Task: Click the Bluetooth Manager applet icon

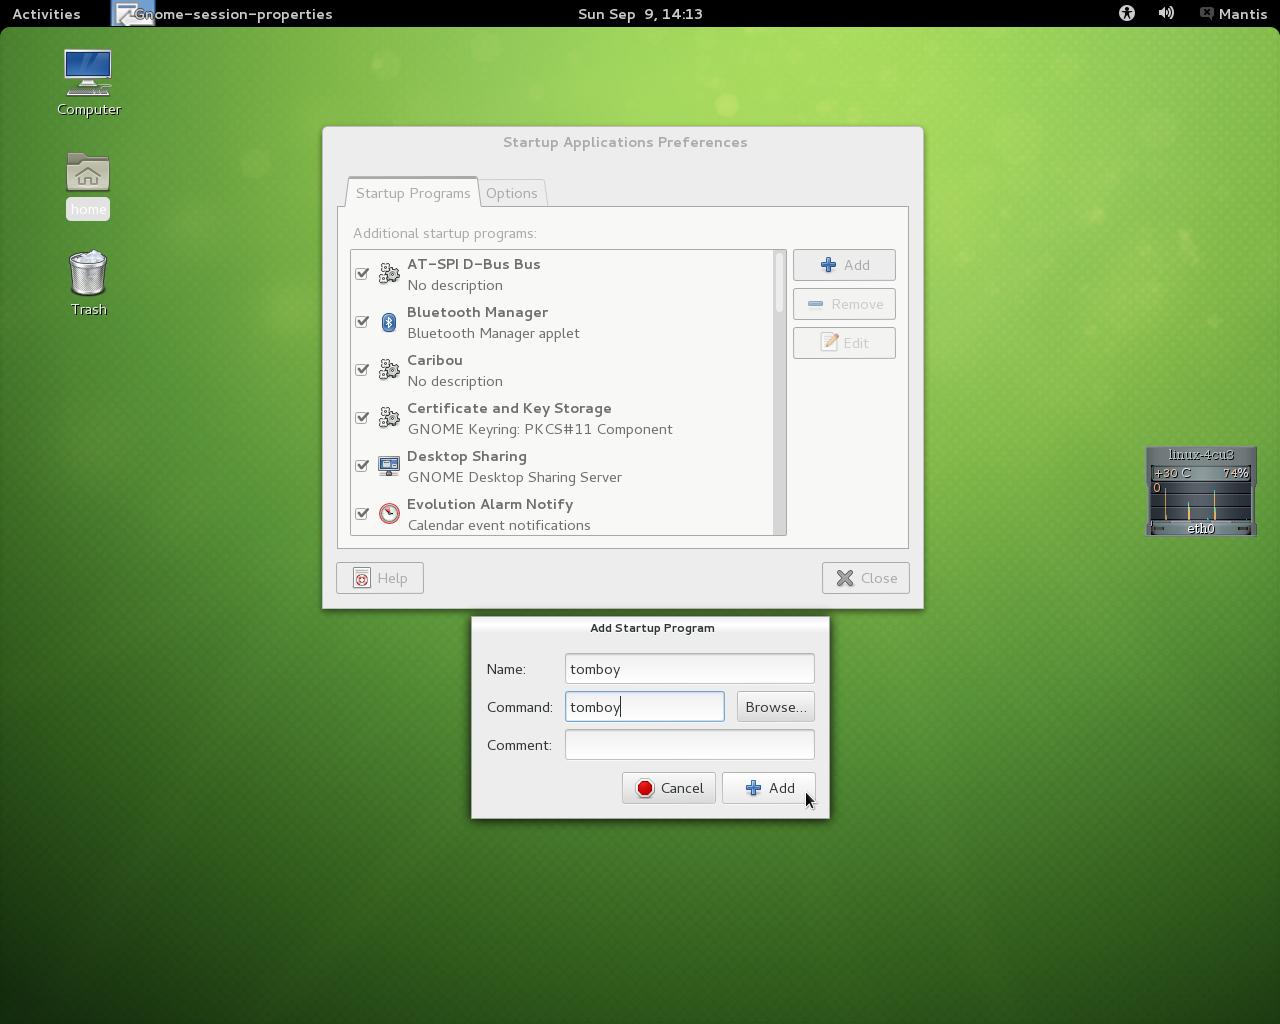Action: click(389, 322)
